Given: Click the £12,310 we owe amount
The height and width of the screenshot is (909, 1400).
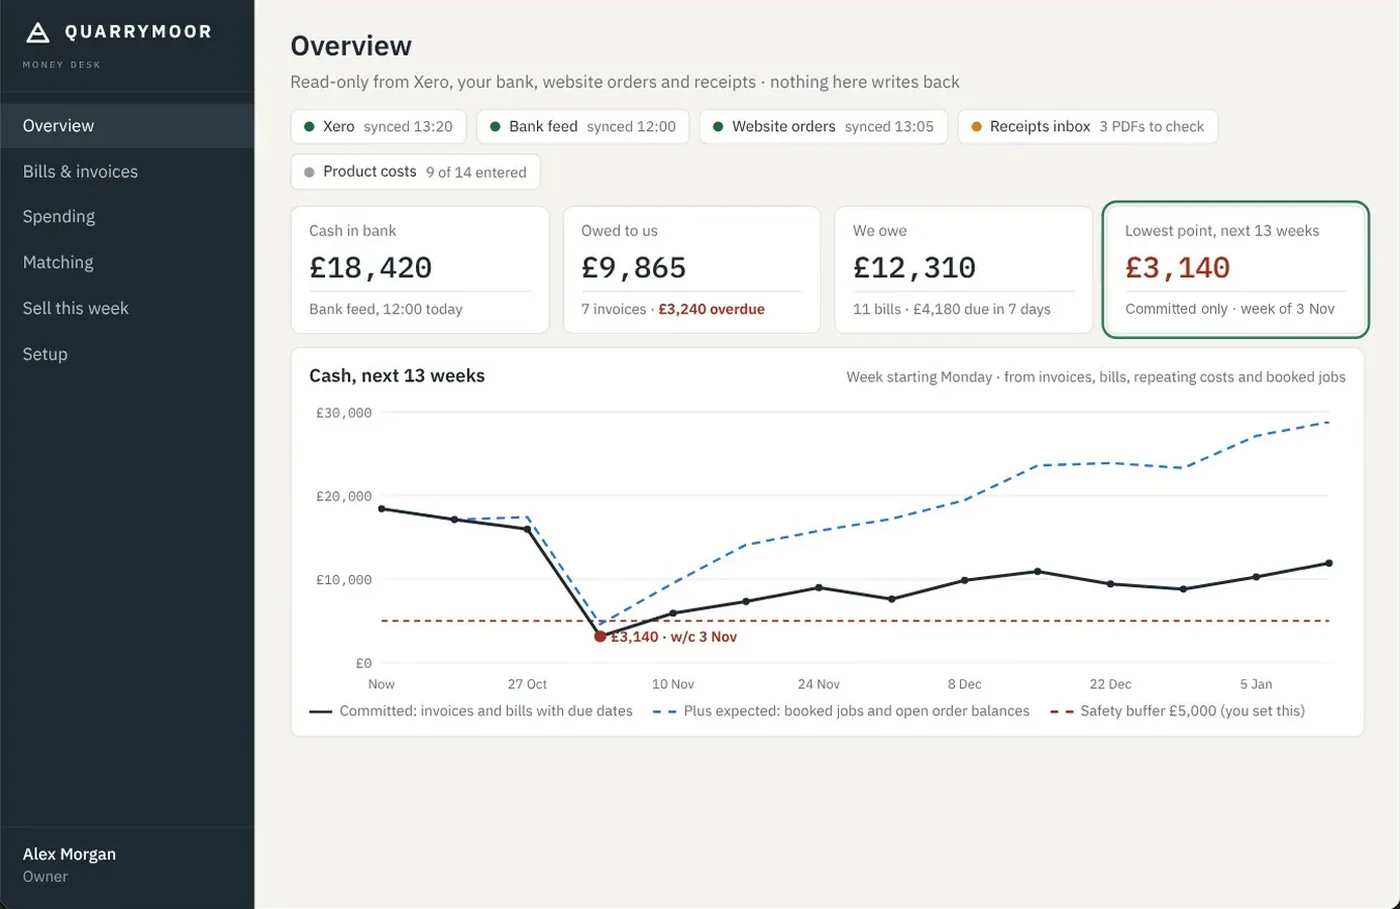Looking at the screenshot, I should point(914,268).
